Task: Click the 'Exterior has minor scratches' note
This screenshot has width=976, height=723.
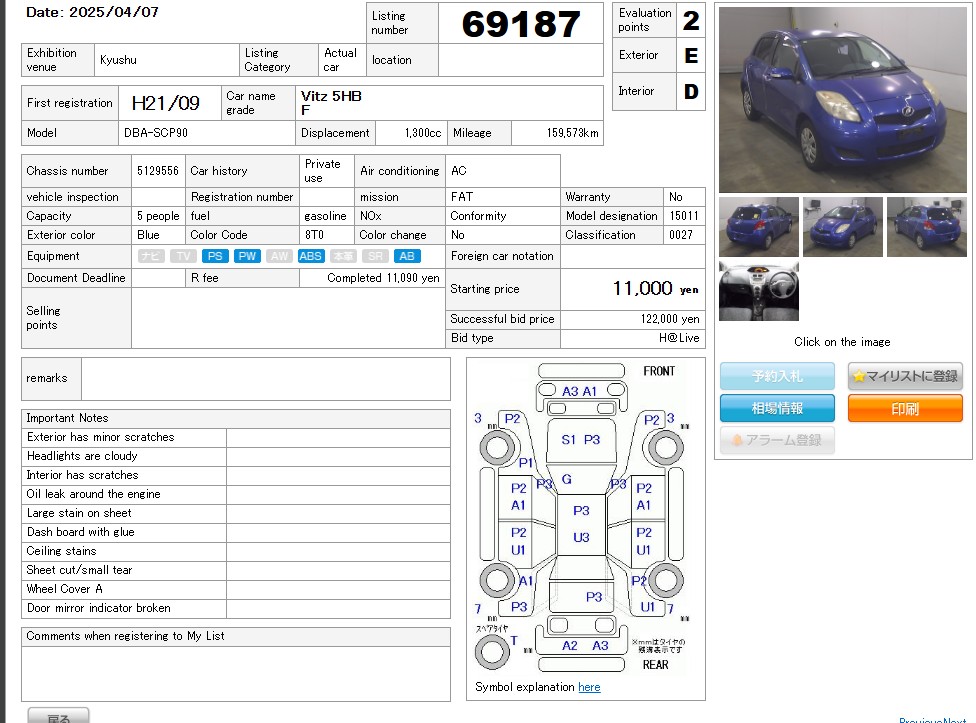Action: pos(100,437)
